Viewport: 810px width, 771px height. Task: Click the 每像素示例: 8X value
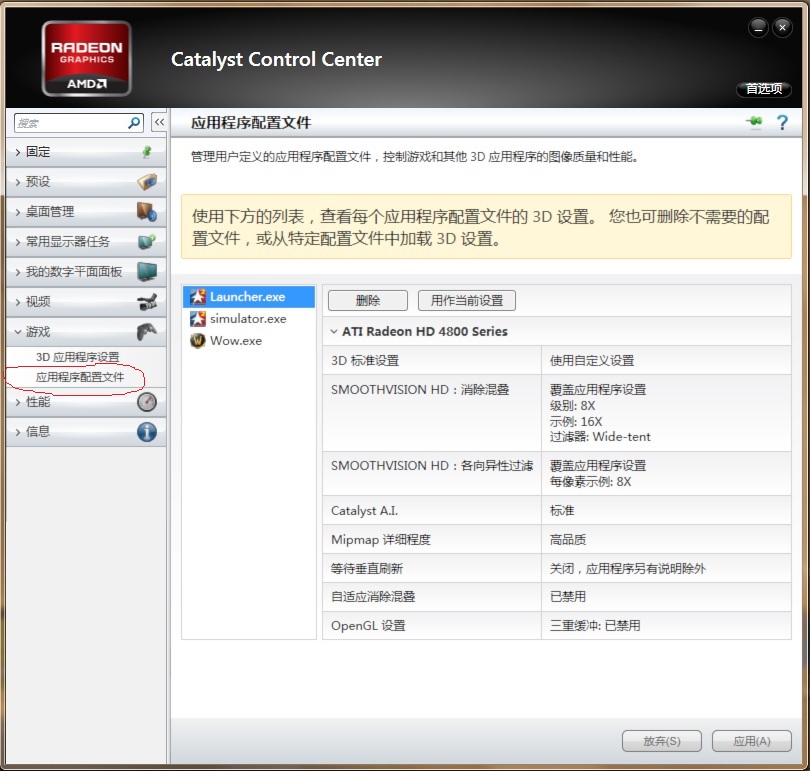[590, 482]
